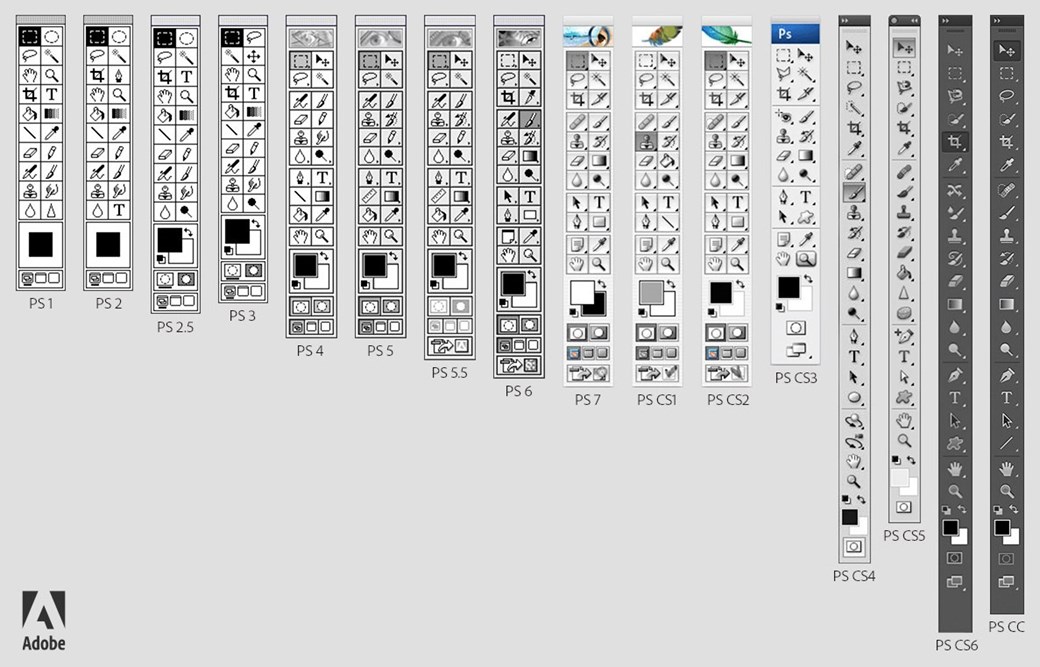Select the Line tool in PS CC toolbar
1040x667 pixels.
click(1006, 443)
